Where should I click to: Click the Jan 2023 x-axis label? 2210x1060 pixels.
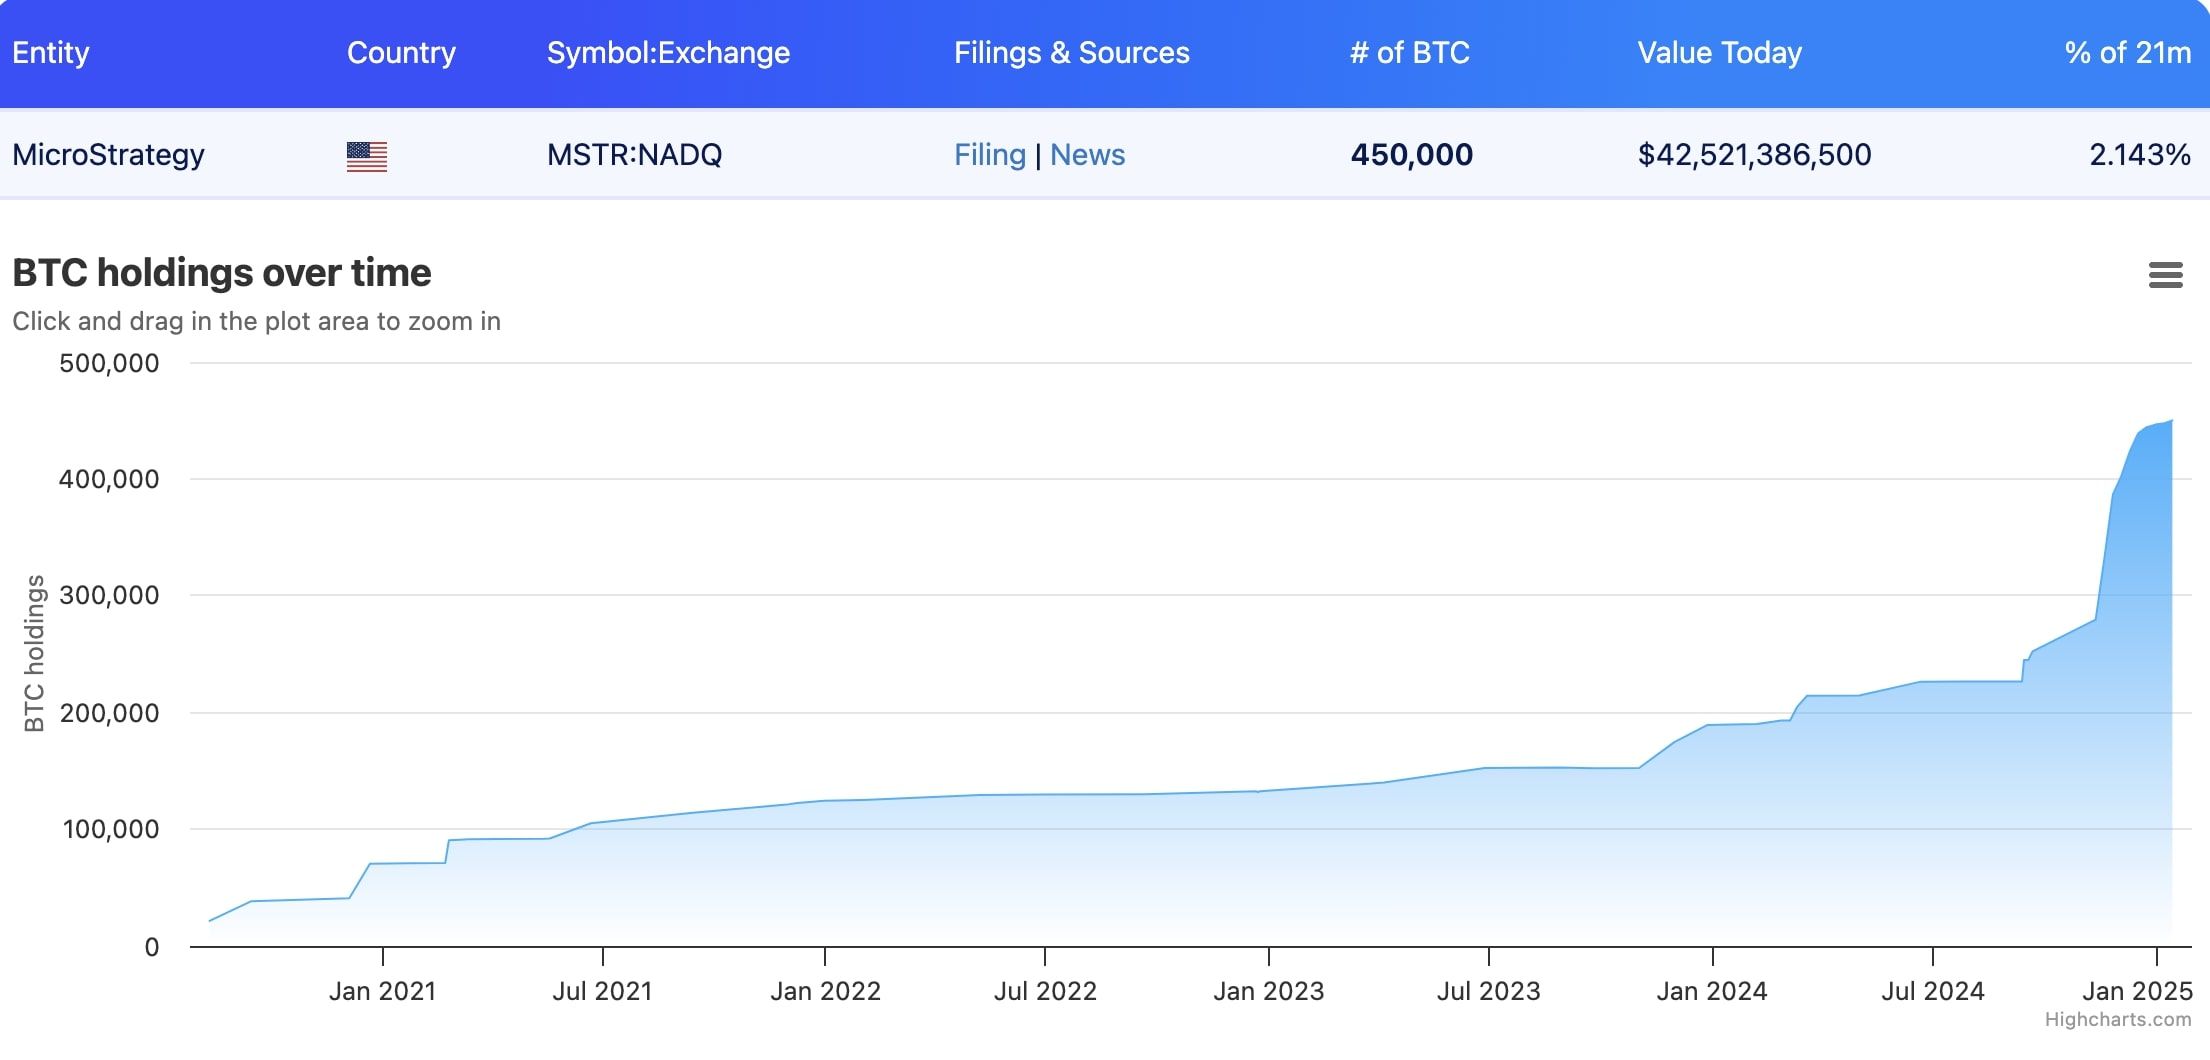1269,991
